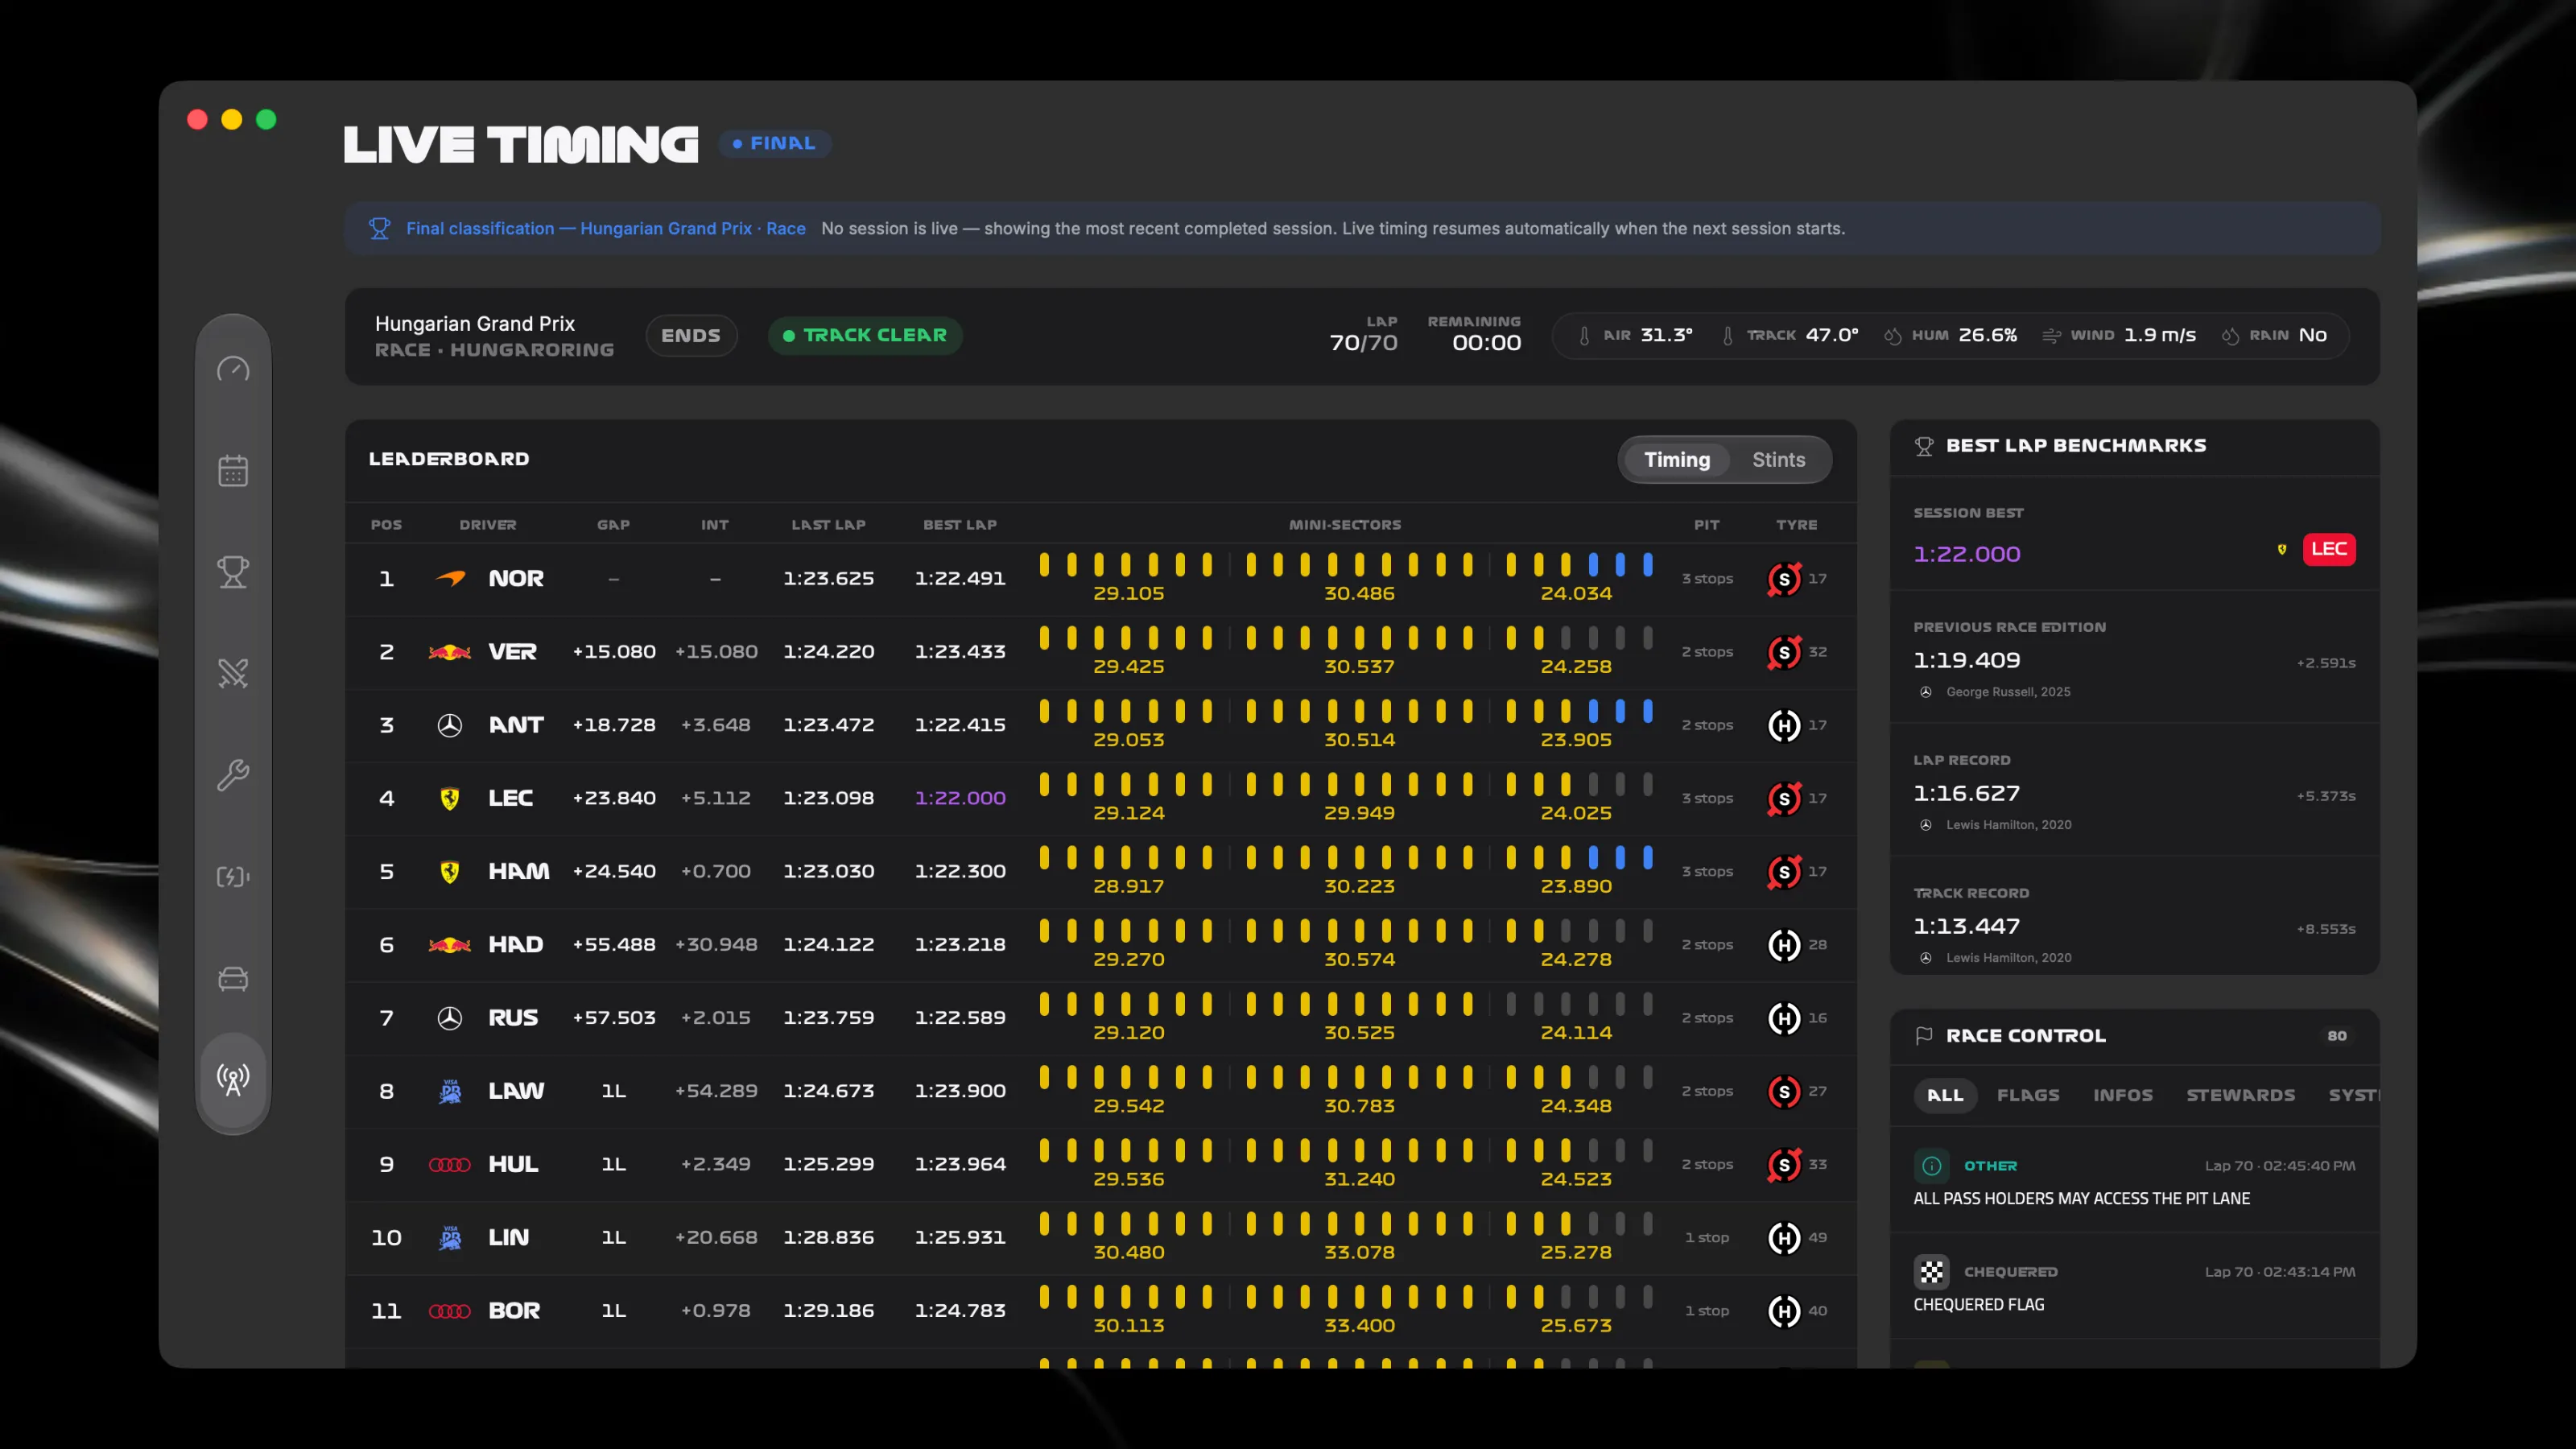Viewport: 2576px width, 1449px height.
Task: Open the Final classification Hungarian Grand Prix link
Action: coord(606,229)
